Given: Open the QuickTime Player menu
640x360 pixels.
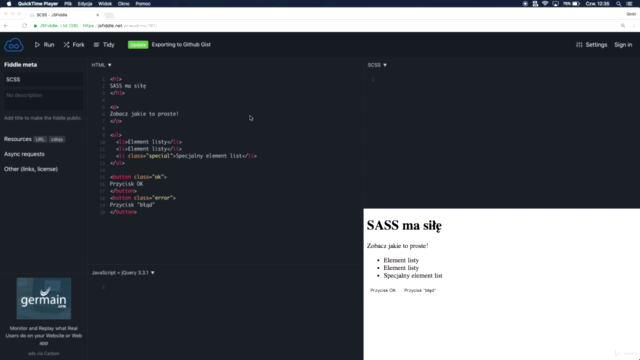Looking at the screenshot, I should pos(38,4).
